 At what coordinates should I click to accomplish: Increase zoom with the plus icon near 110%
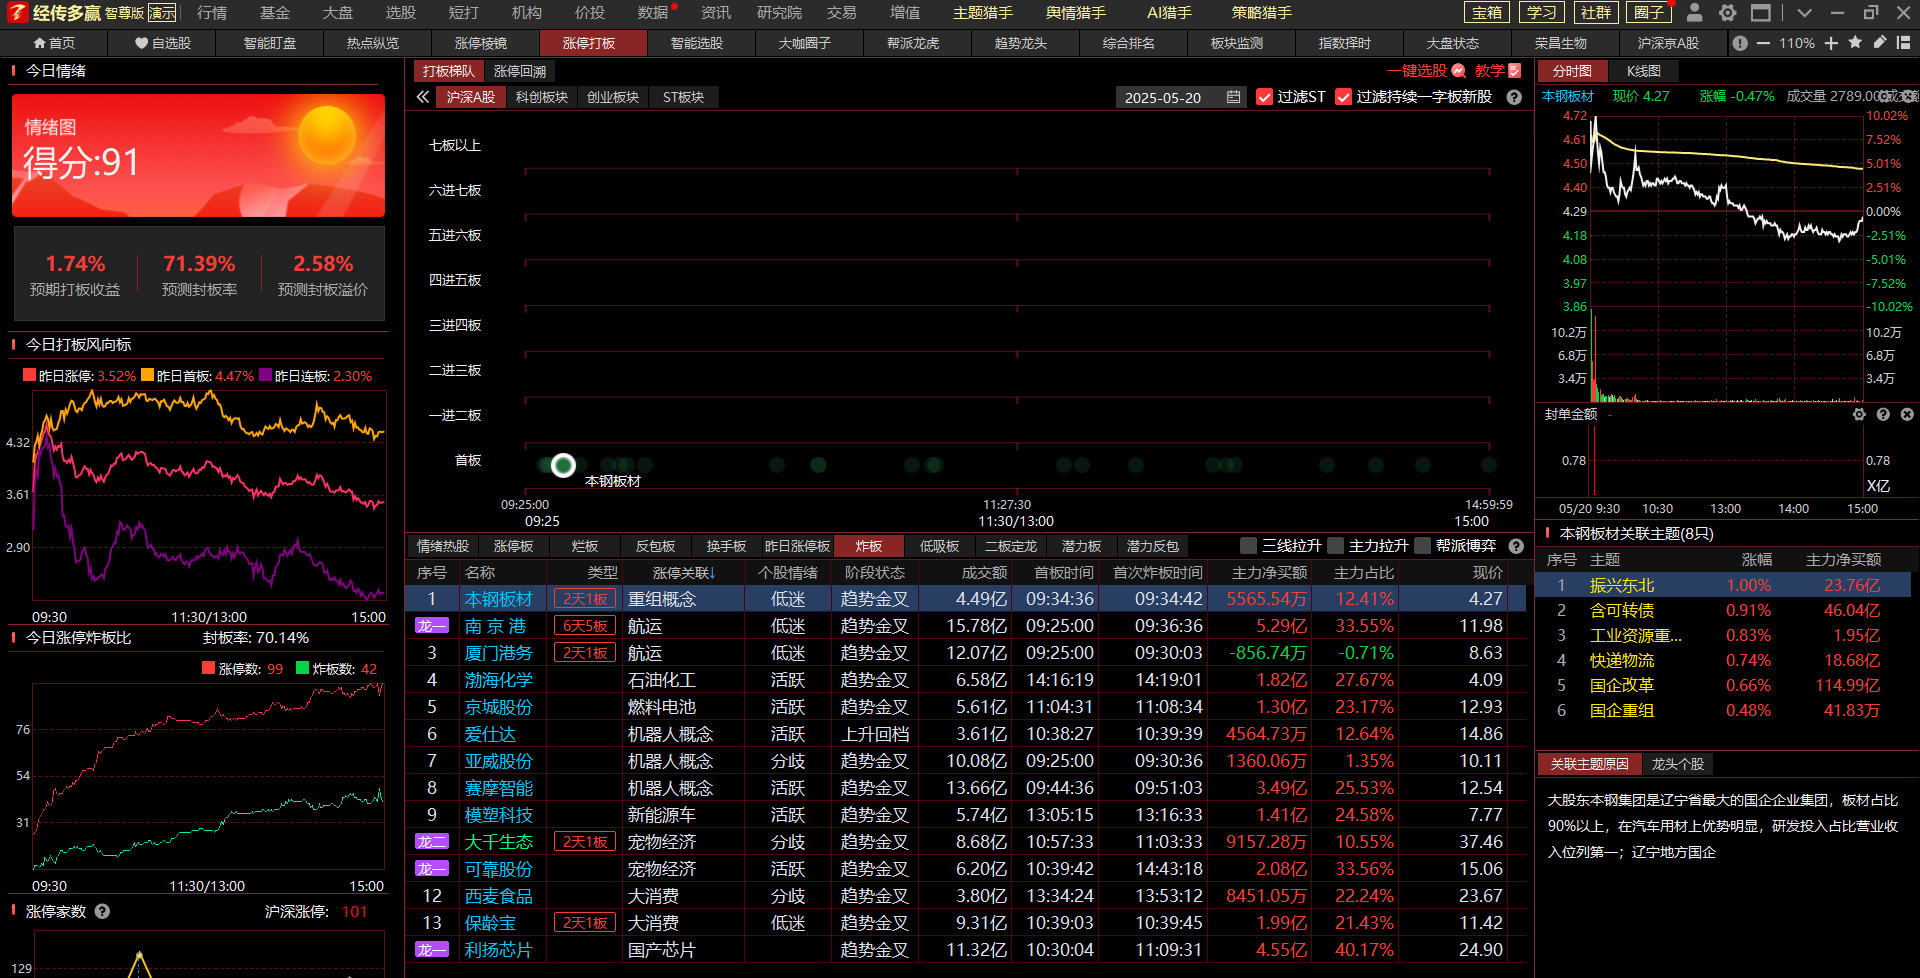(x=1831, y=43)
